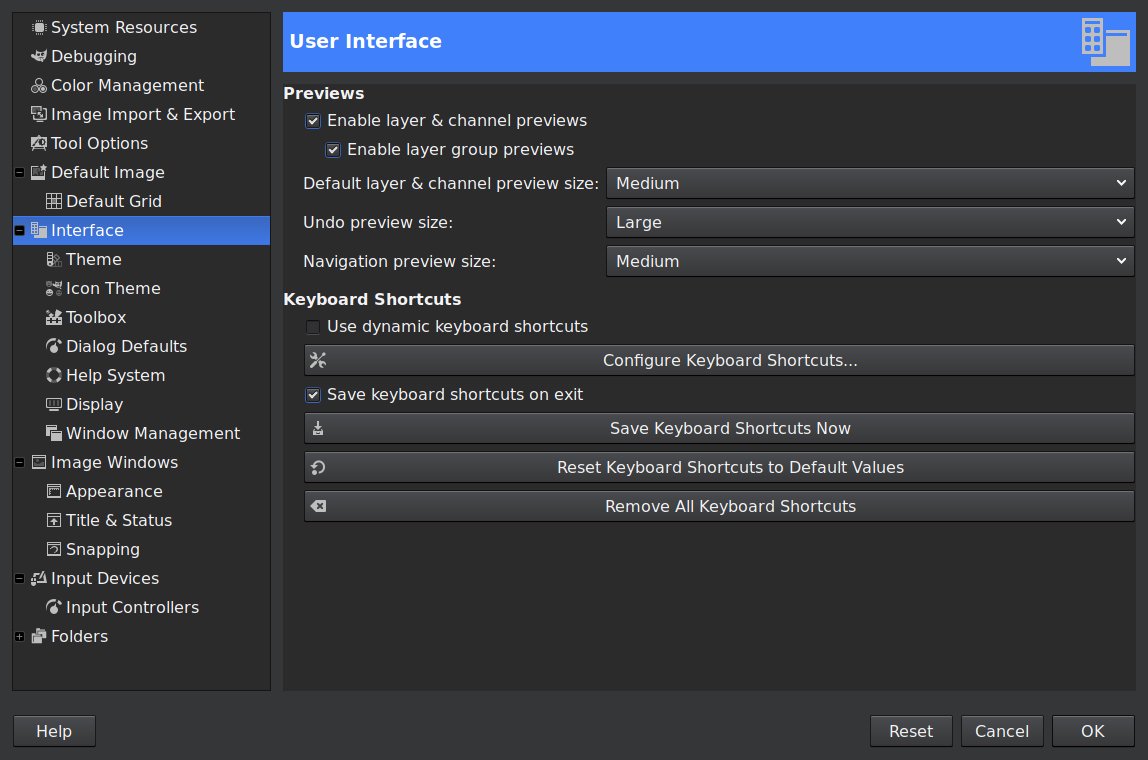This screenshot has width=1148, height=760.
Task: Click the Default Grid icon
Action: (x=54, y=202)
